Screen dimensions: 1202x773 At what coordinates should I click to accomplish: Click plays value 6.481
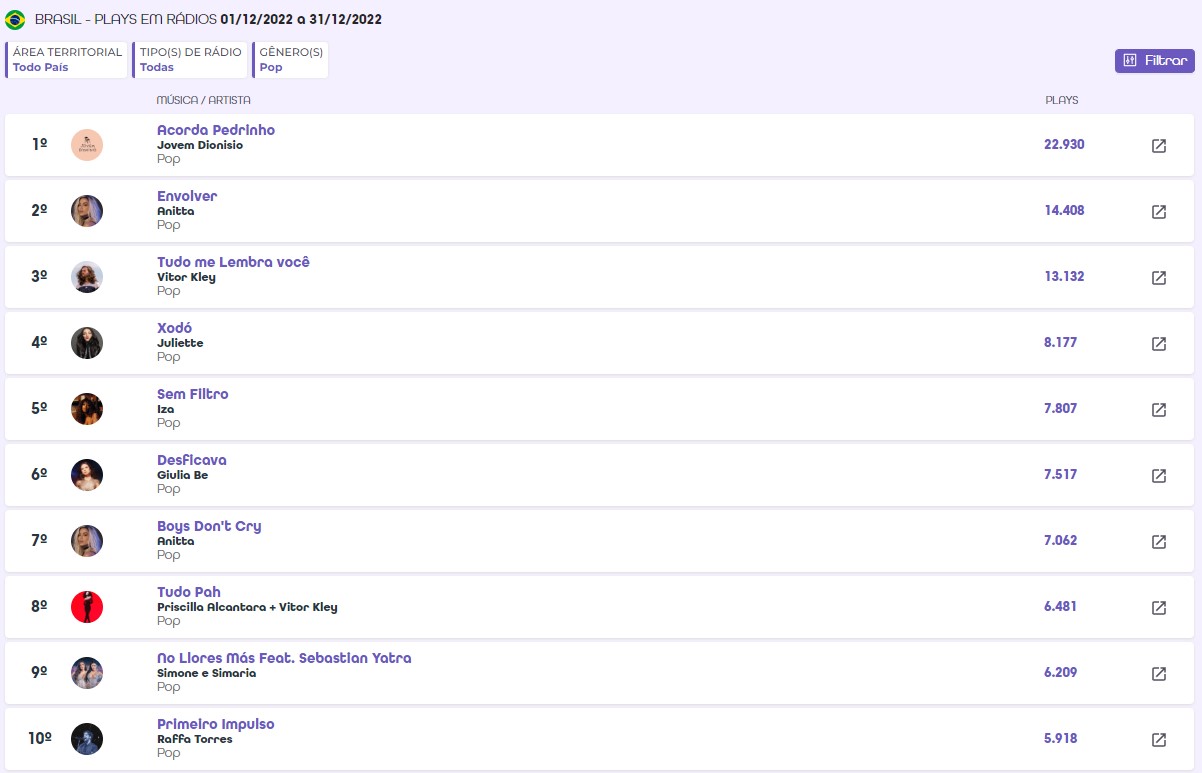[x=1060, y=607]
